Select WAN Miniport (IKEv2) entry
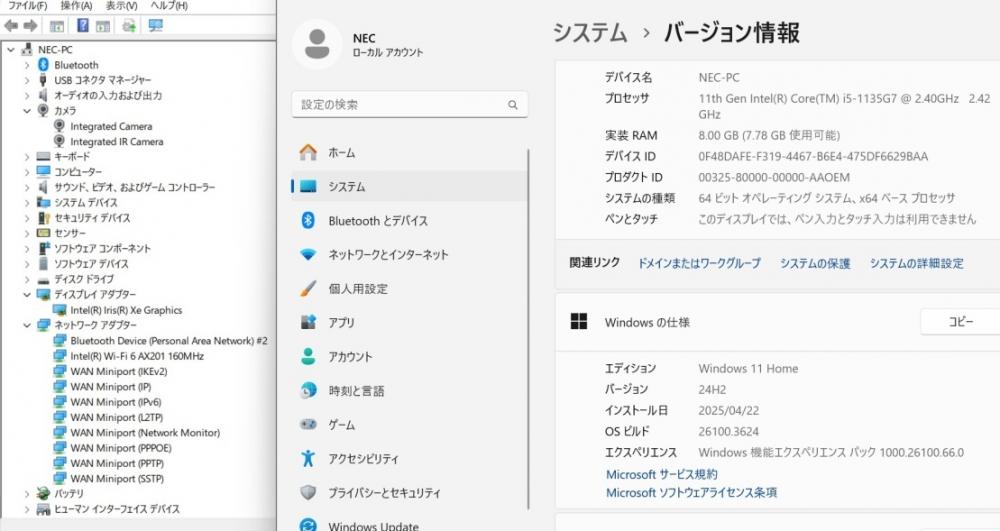Image resolution: width=1000 pixels, height=531 pixels. (119, 372)
